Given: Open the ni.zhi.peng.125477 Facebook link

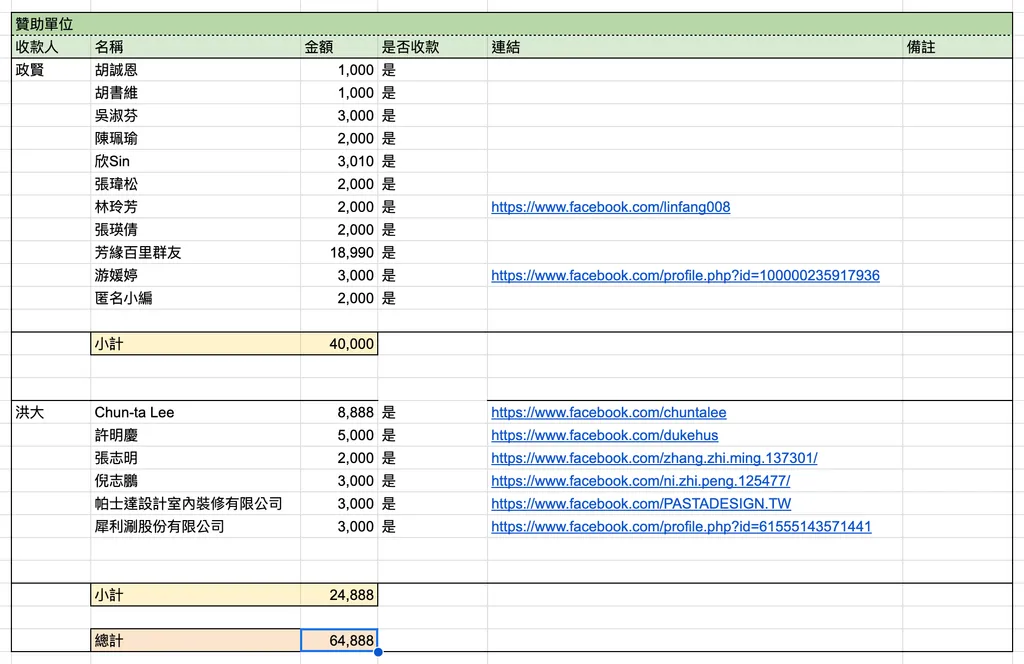Looking at the screenshot, I should coord(641,481).
